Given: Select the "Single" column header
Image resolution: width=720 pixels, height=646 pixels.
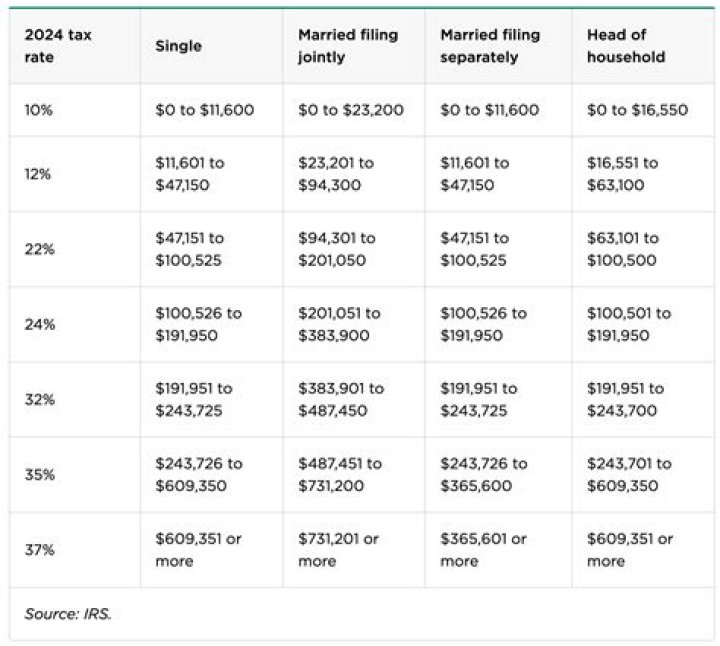Looking at the screenshot, I should point(177,46).
